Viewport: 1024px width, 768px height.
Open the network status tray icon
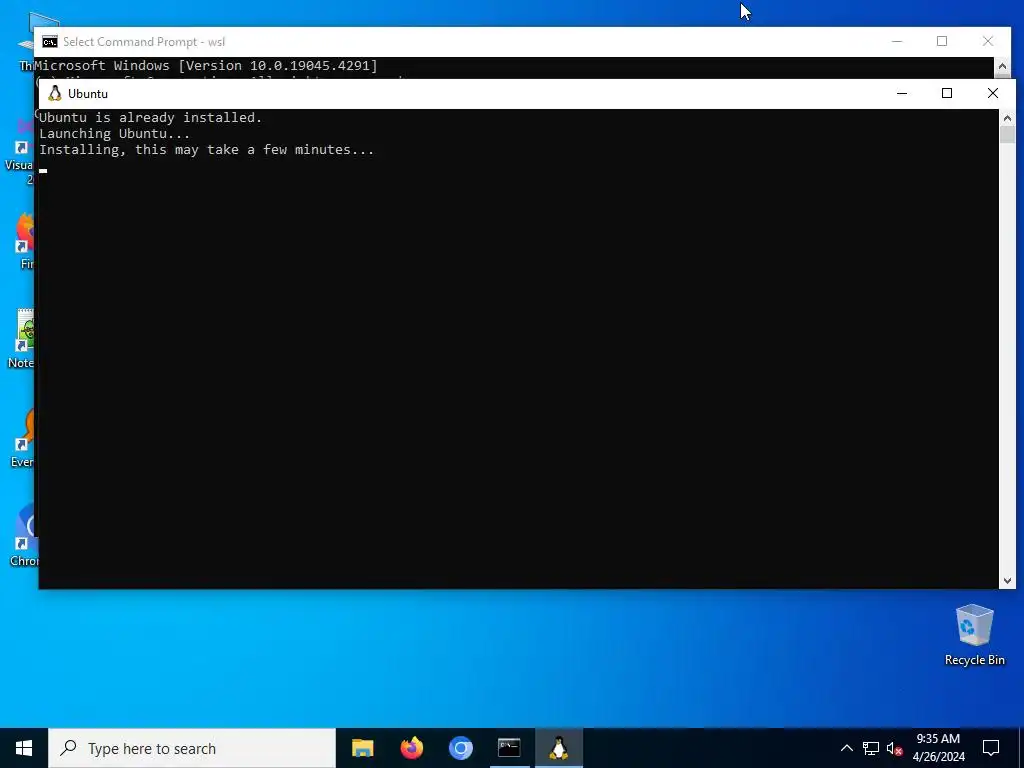[871, 748]
